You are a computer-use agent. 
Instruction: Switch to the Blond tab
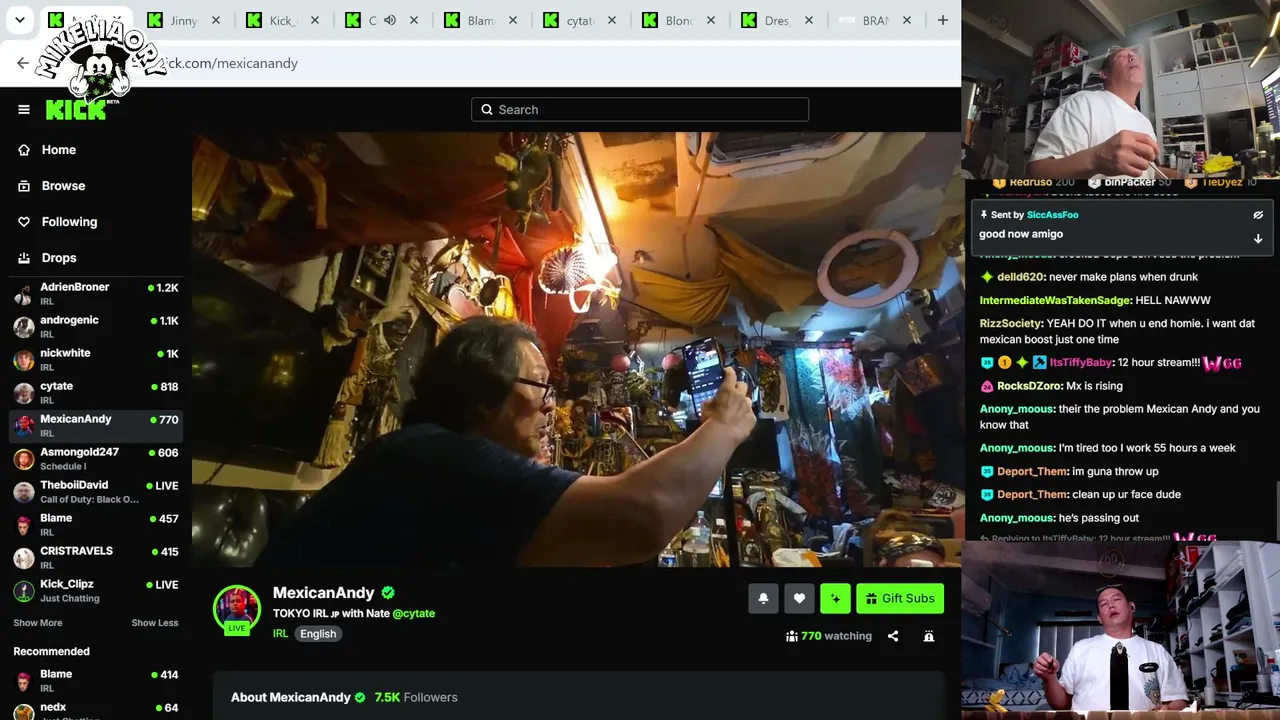point(679,20)
